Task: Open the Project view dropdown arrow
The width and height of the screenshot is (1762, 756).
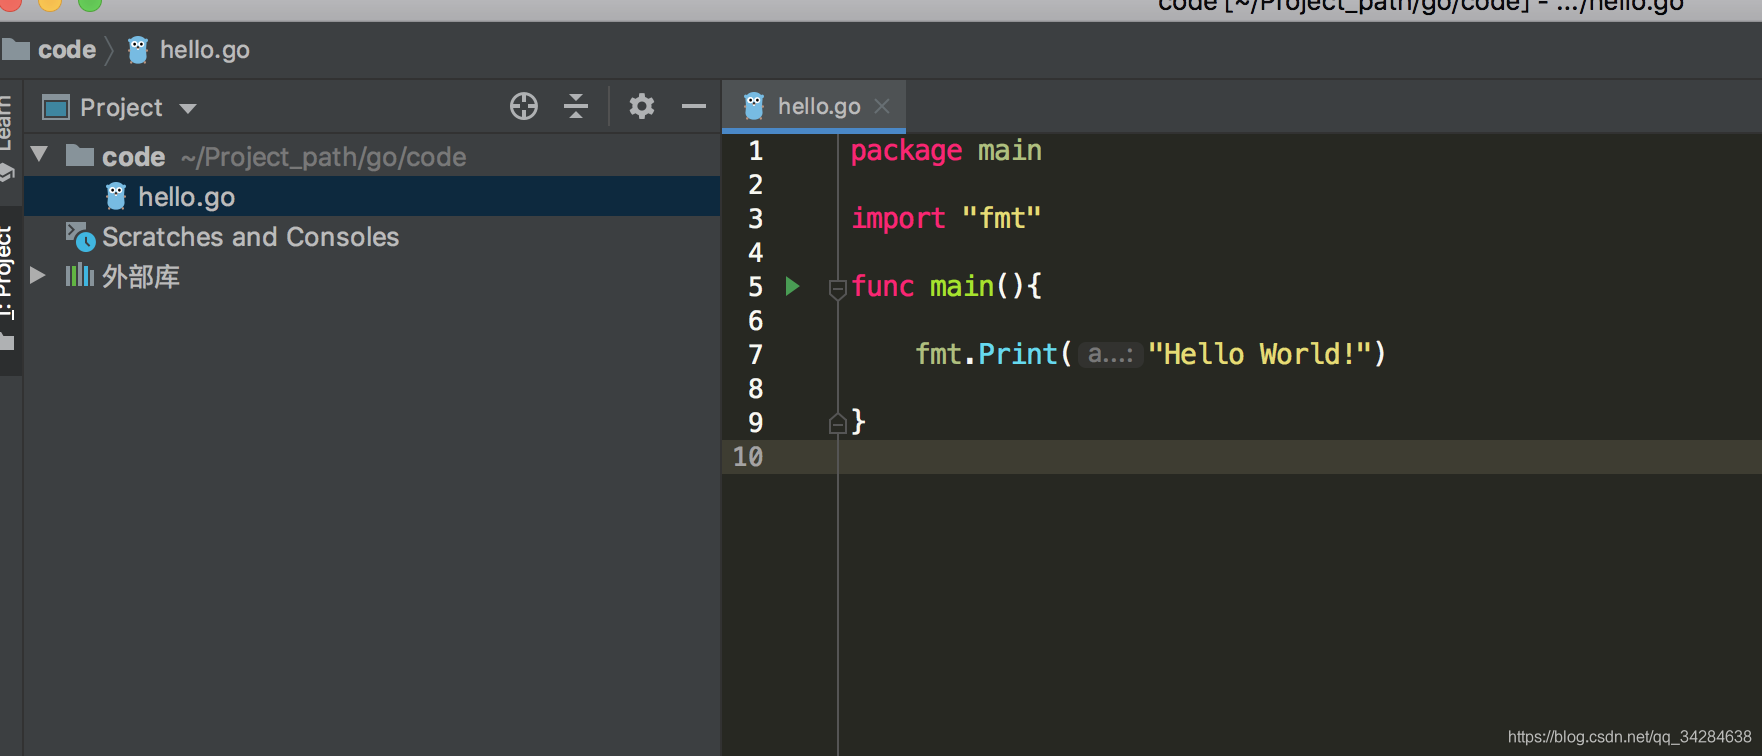Action: [188, 108]
